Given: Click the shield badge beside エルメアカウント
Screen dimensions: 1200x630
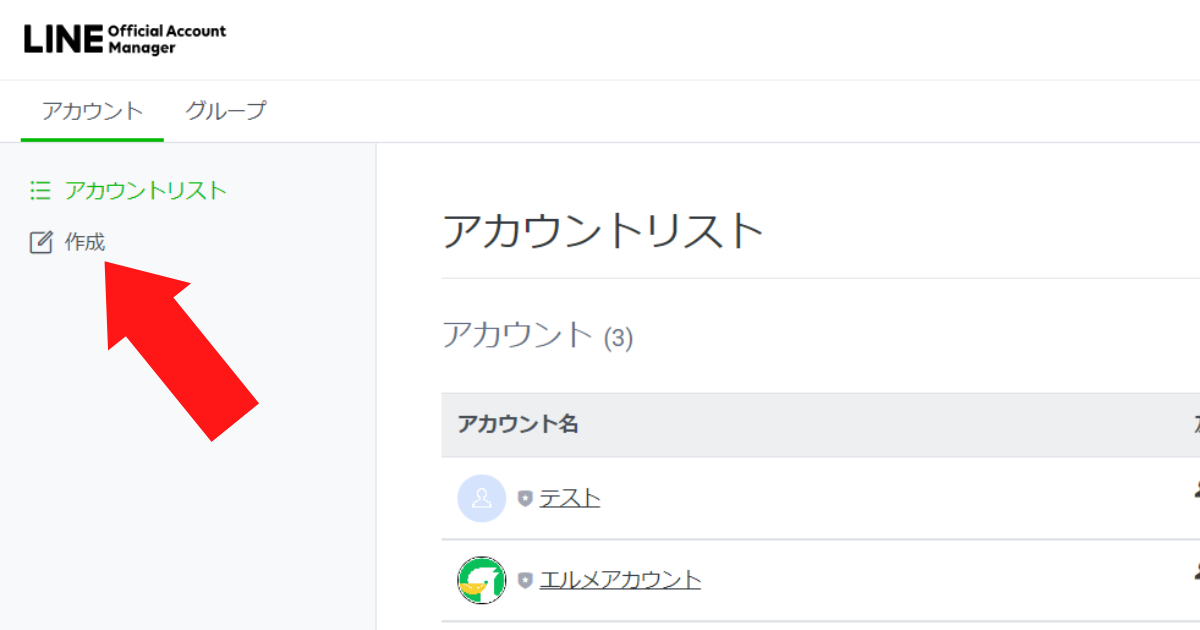Looking at the screenshot, I should tap(525, 580).
